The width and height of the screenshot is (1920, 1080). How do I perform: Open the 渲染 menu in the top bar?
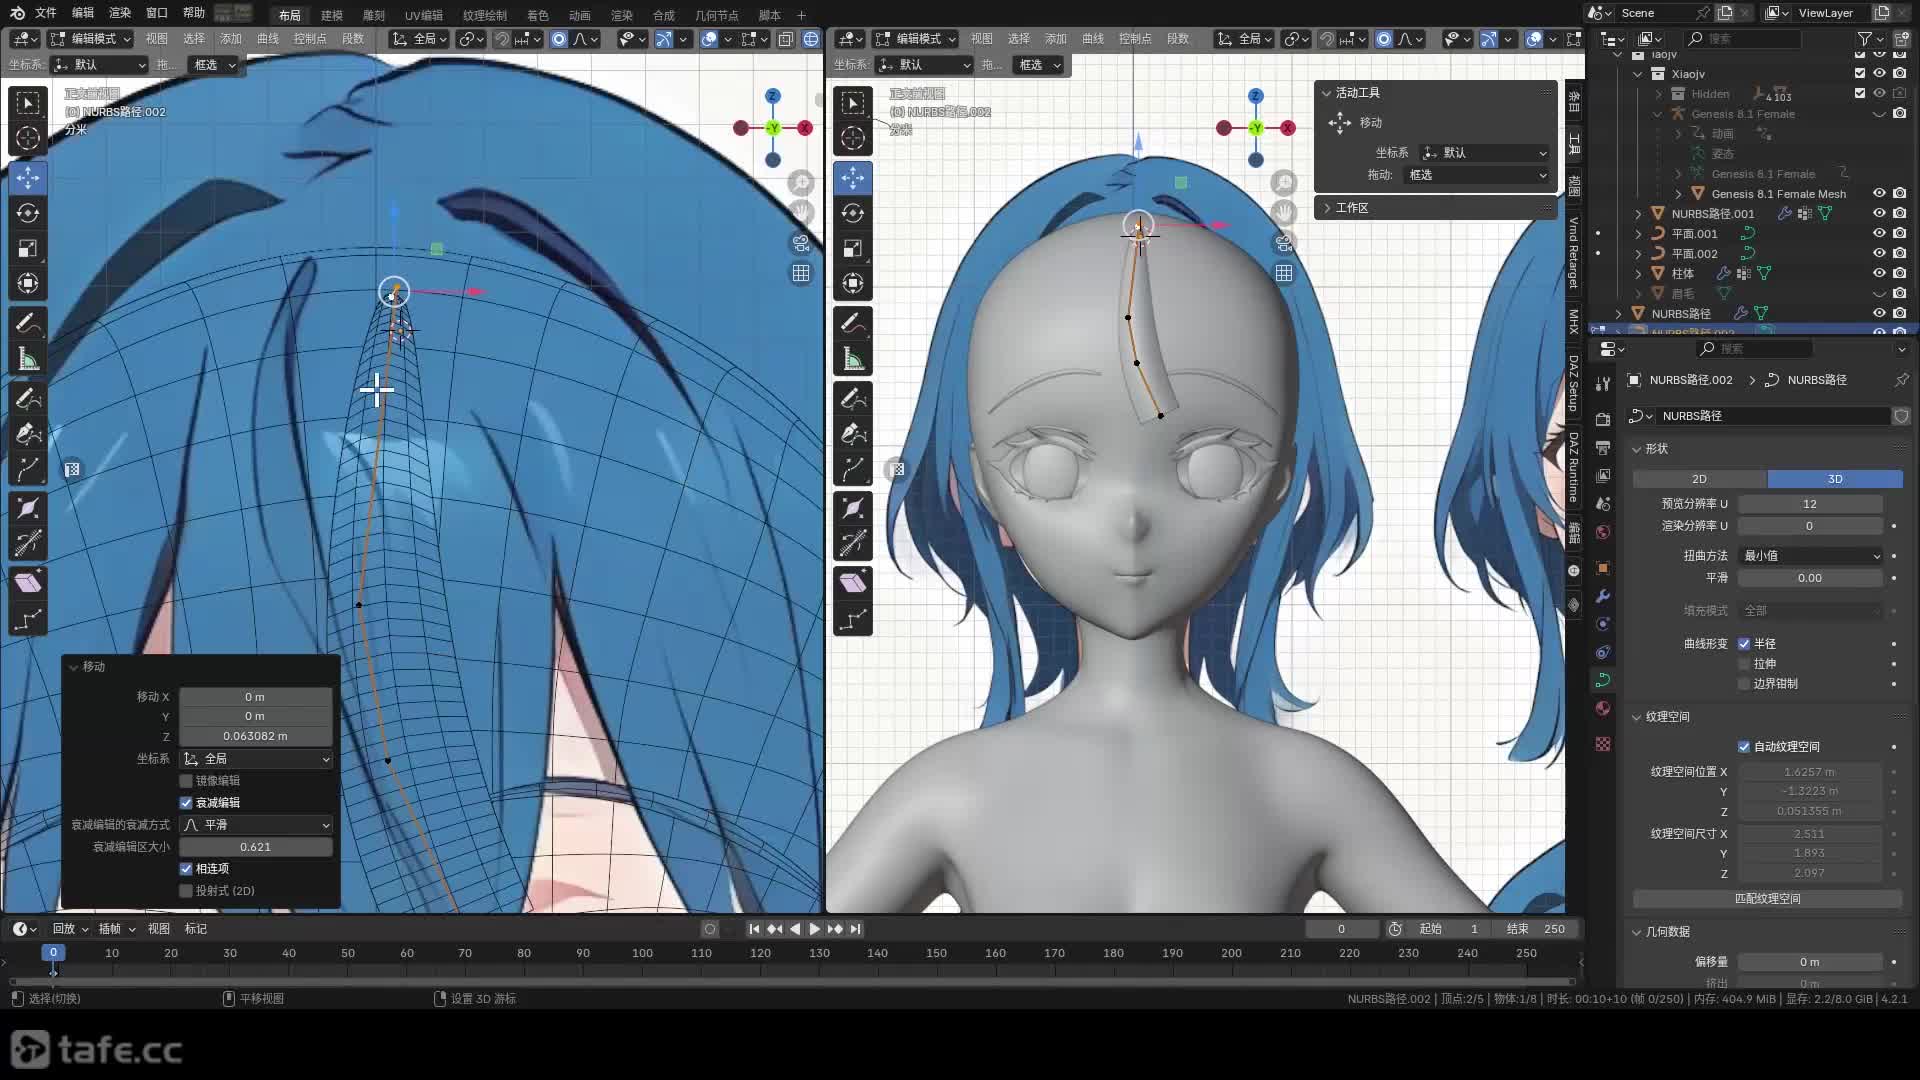tap(120, 13)
